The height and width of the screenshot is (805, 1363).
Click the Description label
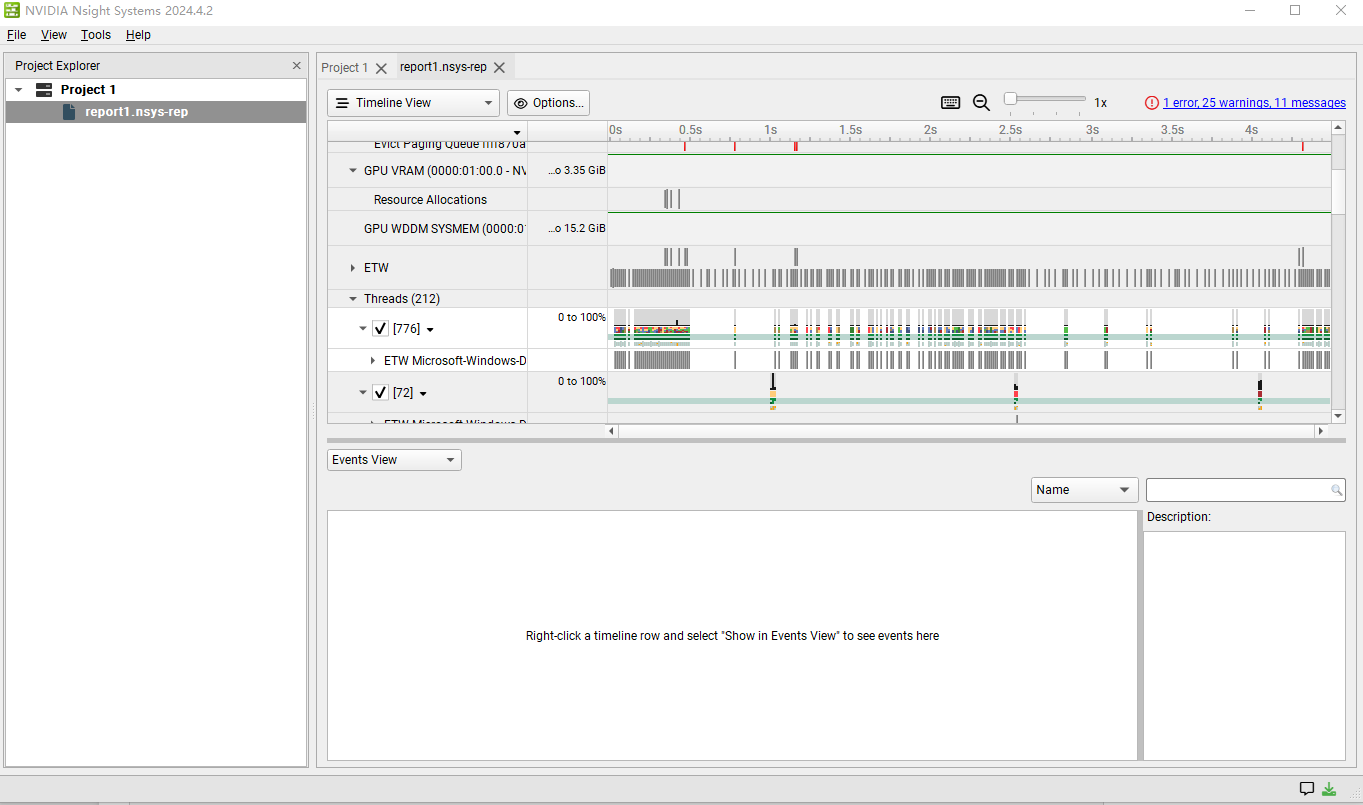point(1179,517)
